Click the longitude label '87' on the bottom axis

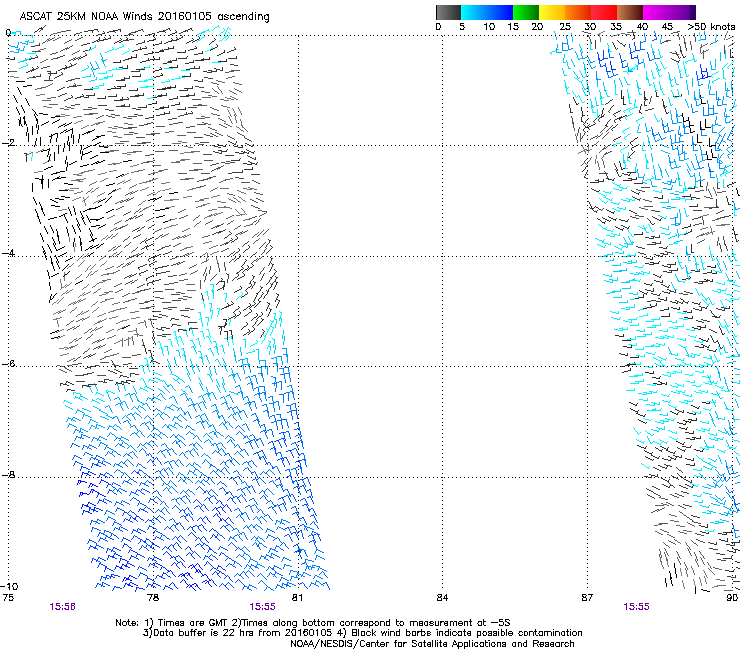tap(587, 598)
